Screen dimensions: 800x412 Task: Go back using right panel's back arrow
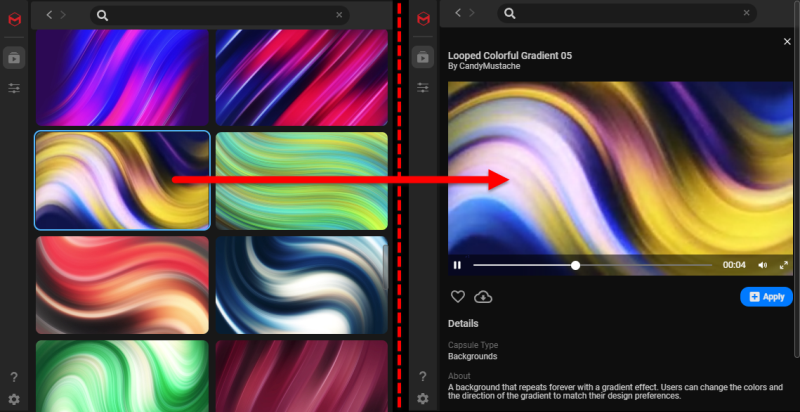click(458, 13)
